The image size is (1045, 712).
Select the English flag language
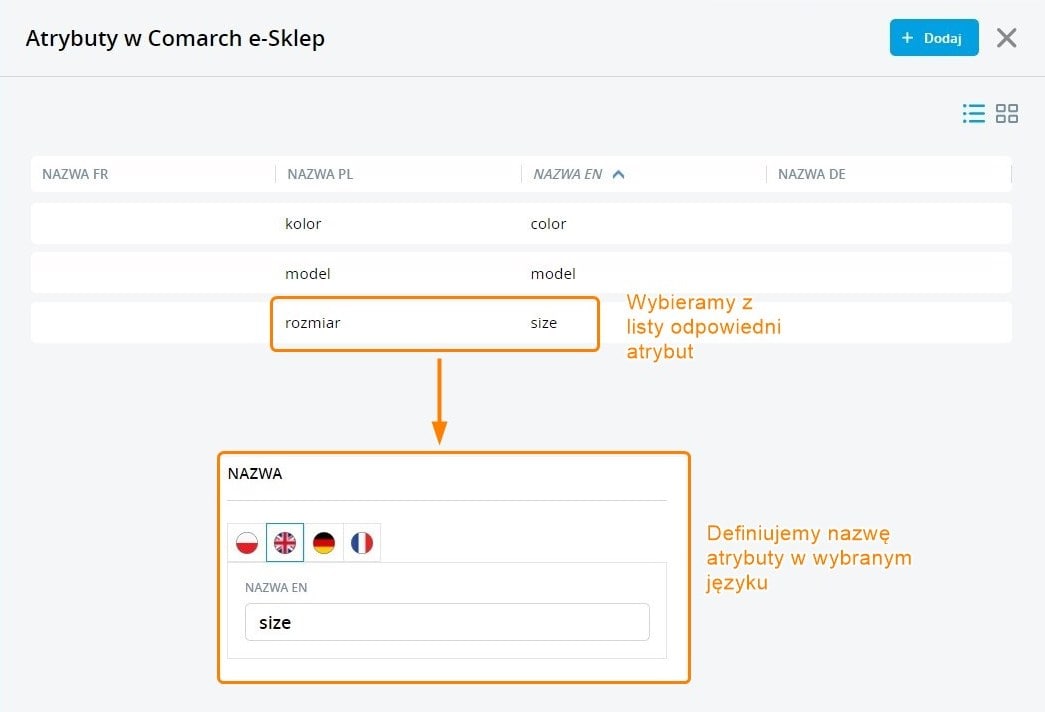(x=285, y=543)
